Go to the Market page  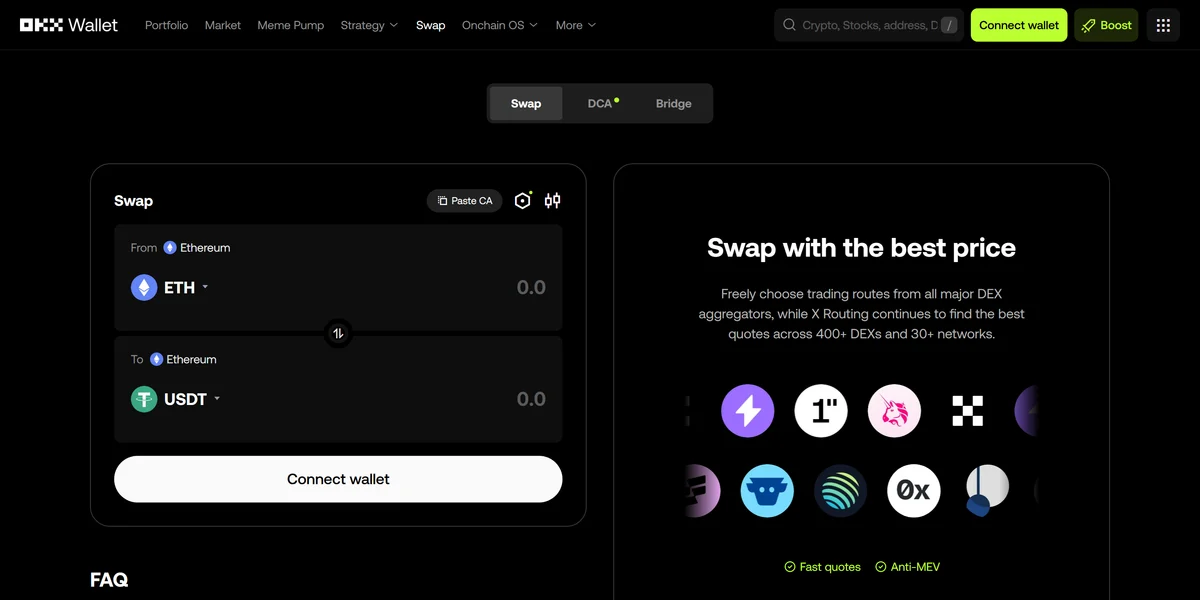coord(223,25)
